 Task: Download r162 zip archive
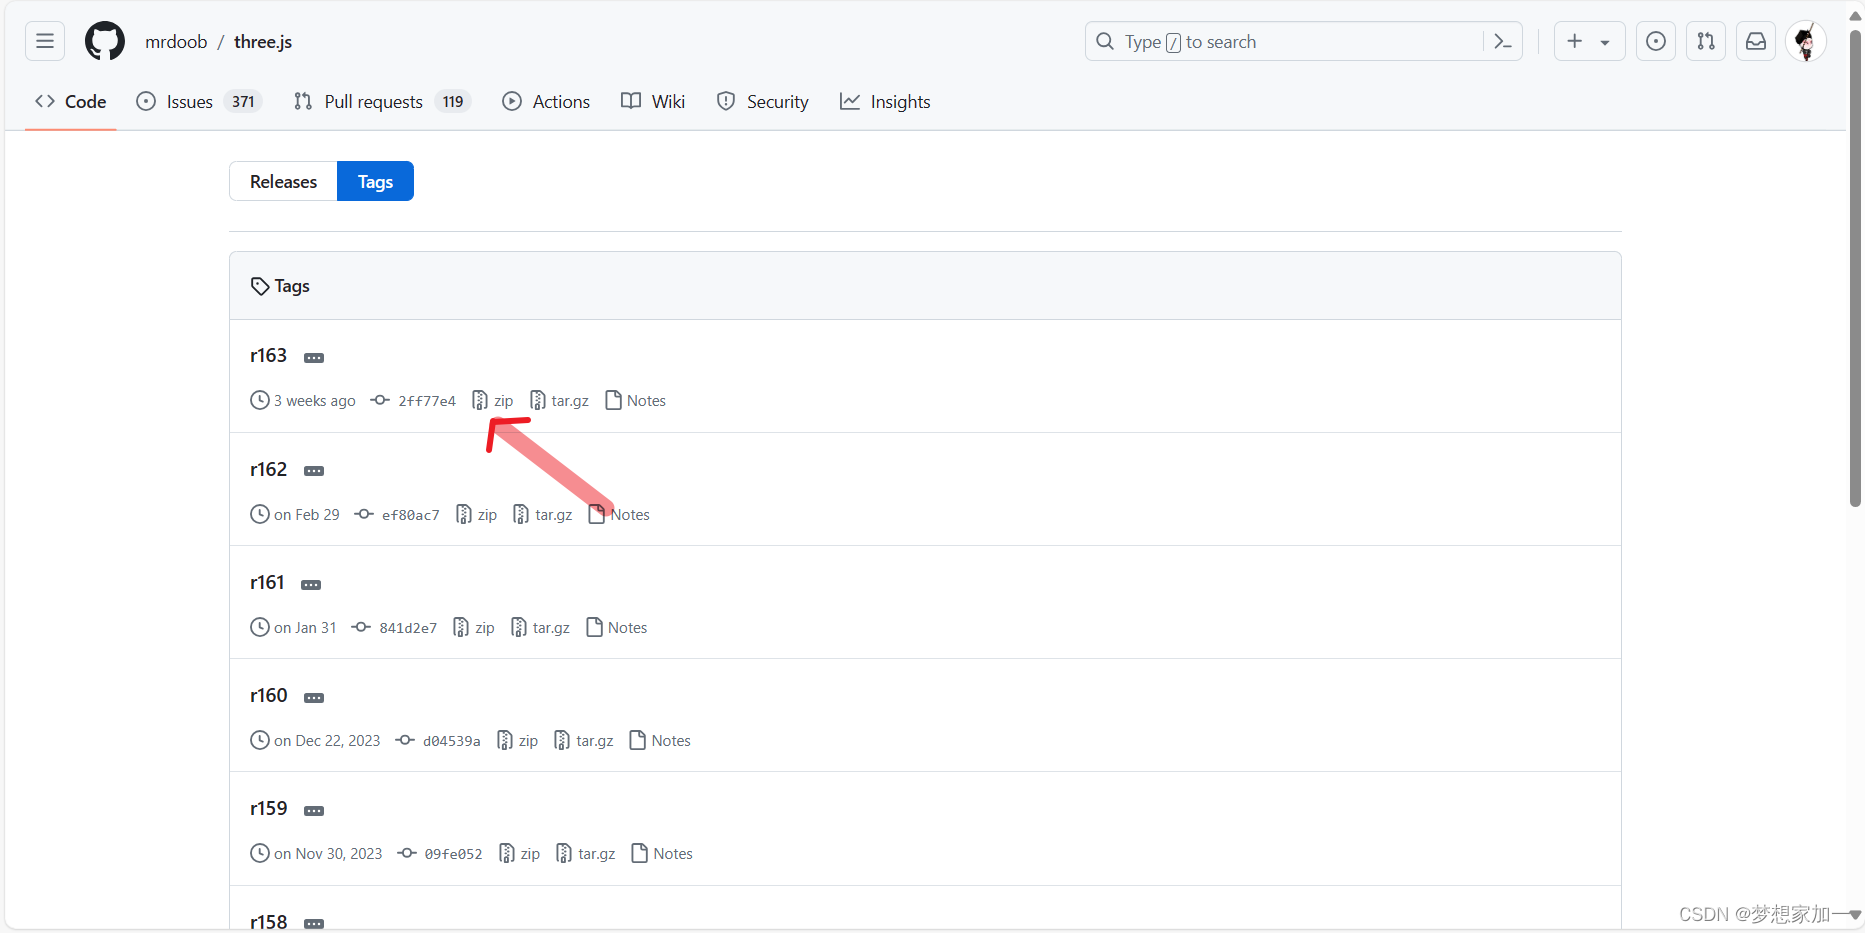click(477, 514)
